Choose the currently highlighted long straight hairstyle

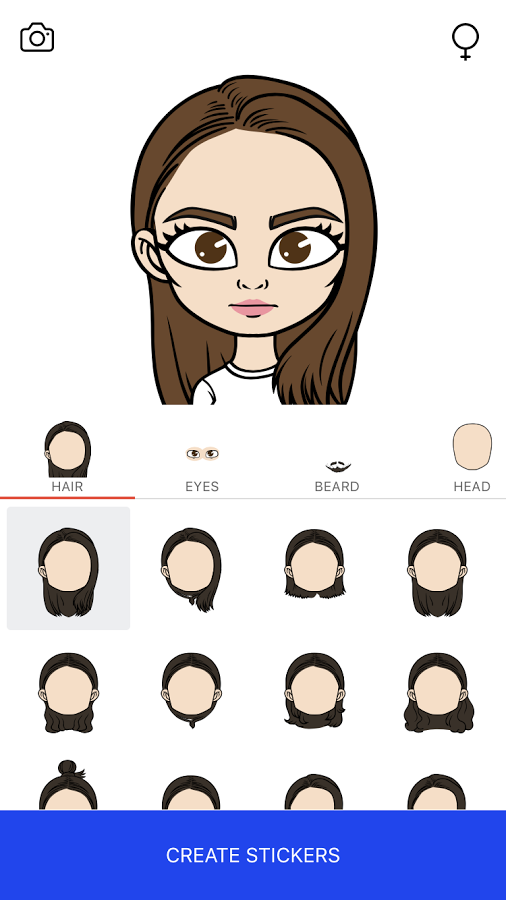[x=68, y=568]
